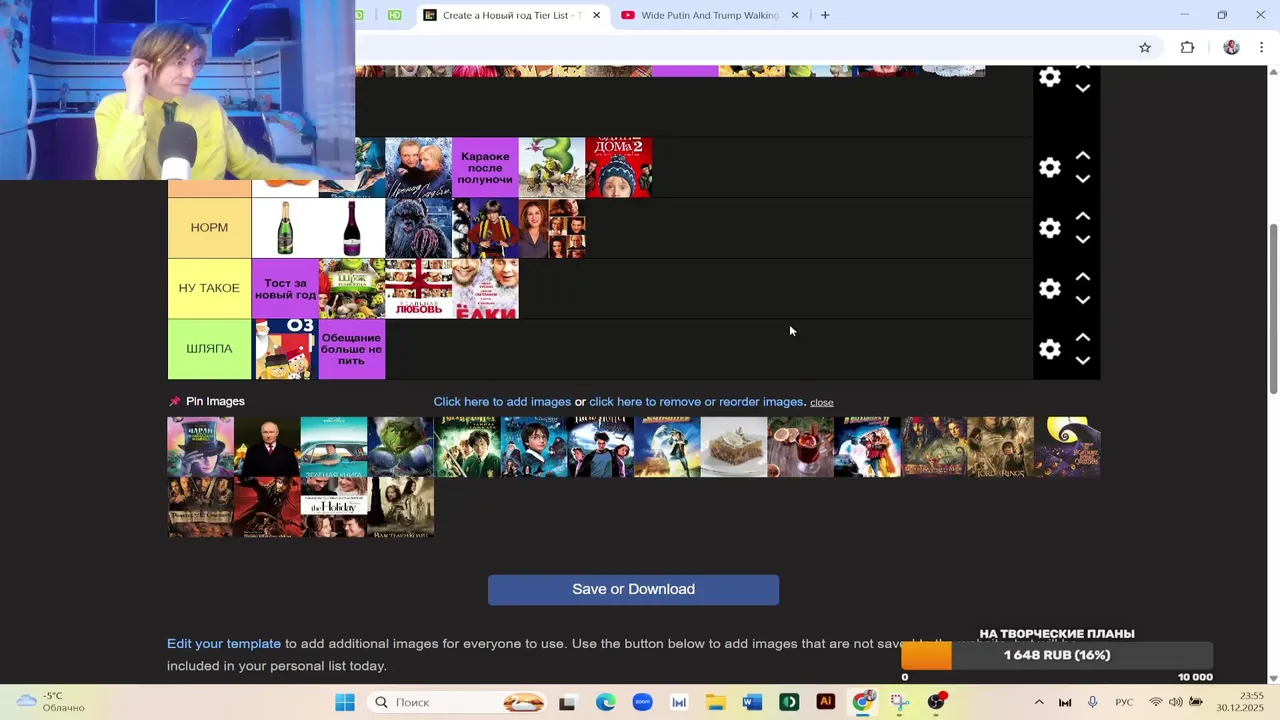Open 'Edit your template' link
The height and width of the screenshot is (720, 1280).
[224, 644]
